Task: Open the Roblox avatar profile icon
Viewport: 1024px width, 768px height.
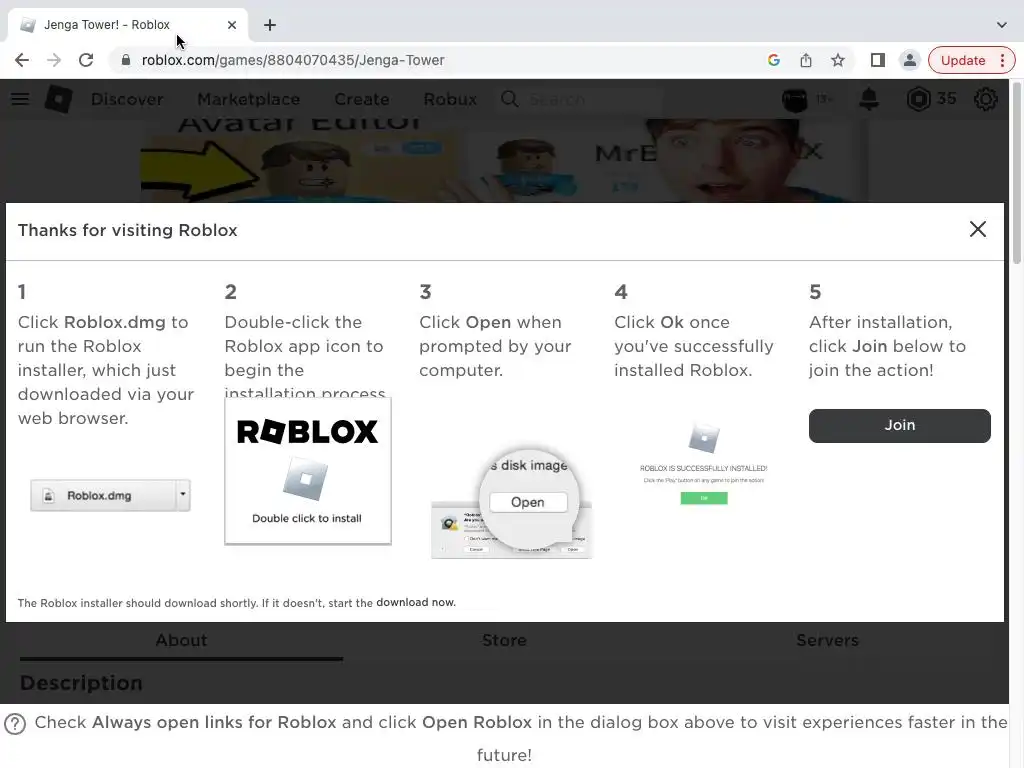Action: pyautogui.click(x=795, y=99)
